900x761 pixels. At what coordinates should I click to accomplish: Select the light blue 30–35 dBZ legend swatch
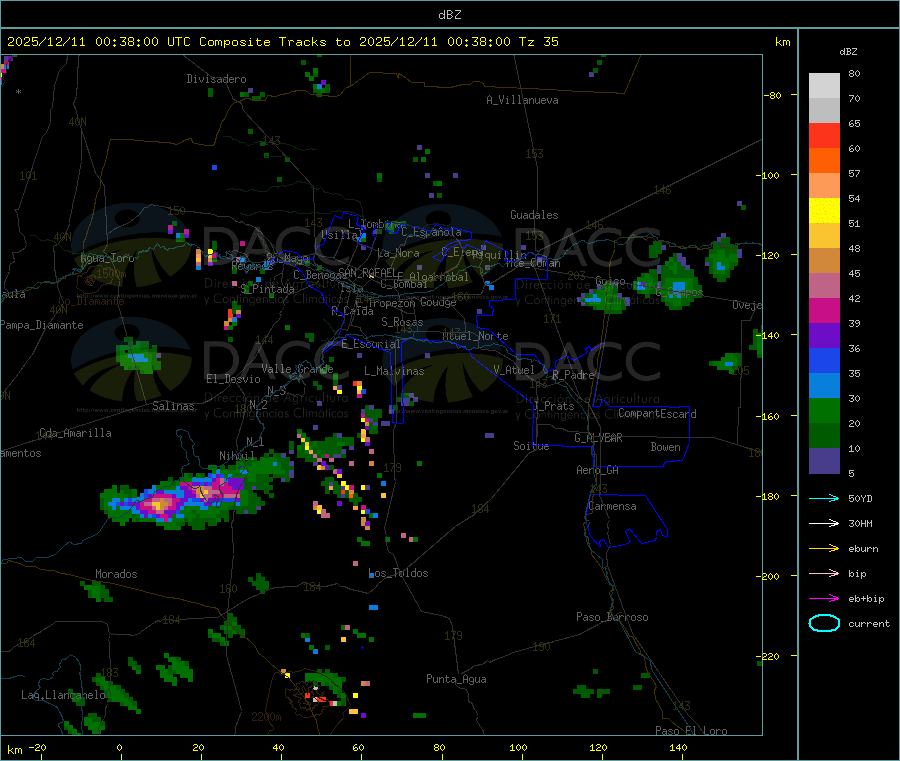click(x=824, y=386)
